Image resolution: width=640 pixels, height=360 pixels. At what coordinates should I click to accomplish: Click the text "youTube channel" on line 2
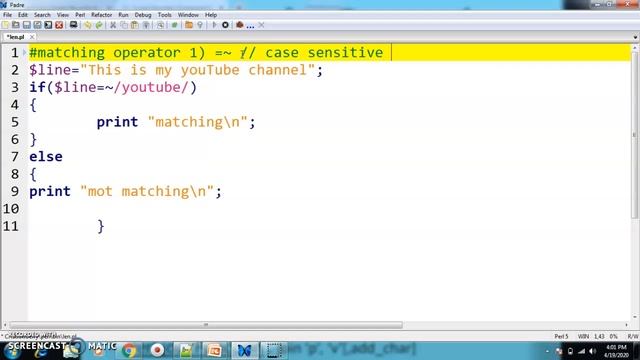click(x=244, y=70)
